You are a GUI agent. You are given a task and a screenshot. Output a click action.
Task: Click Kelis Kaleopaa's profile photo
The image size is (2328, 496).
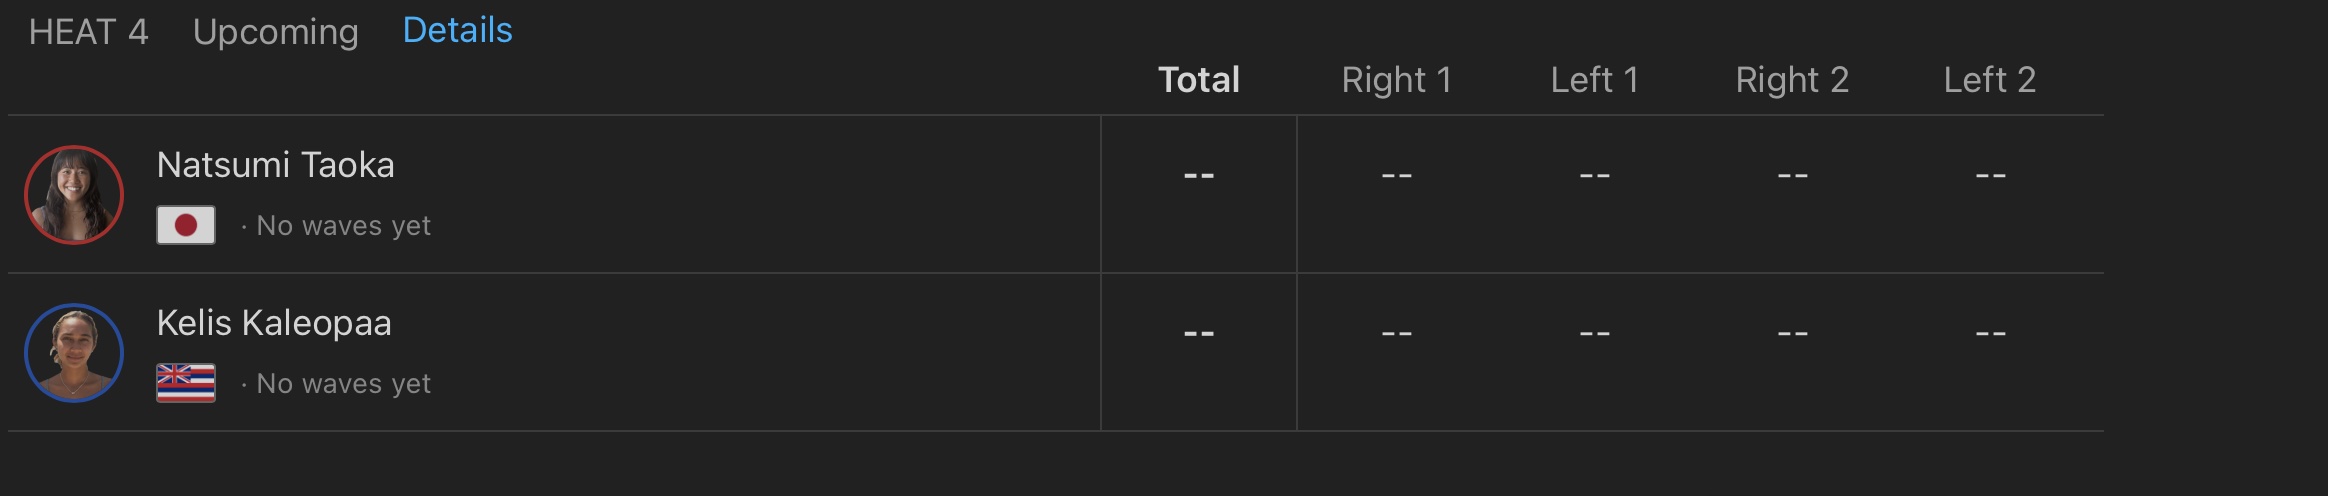point(74,353)
